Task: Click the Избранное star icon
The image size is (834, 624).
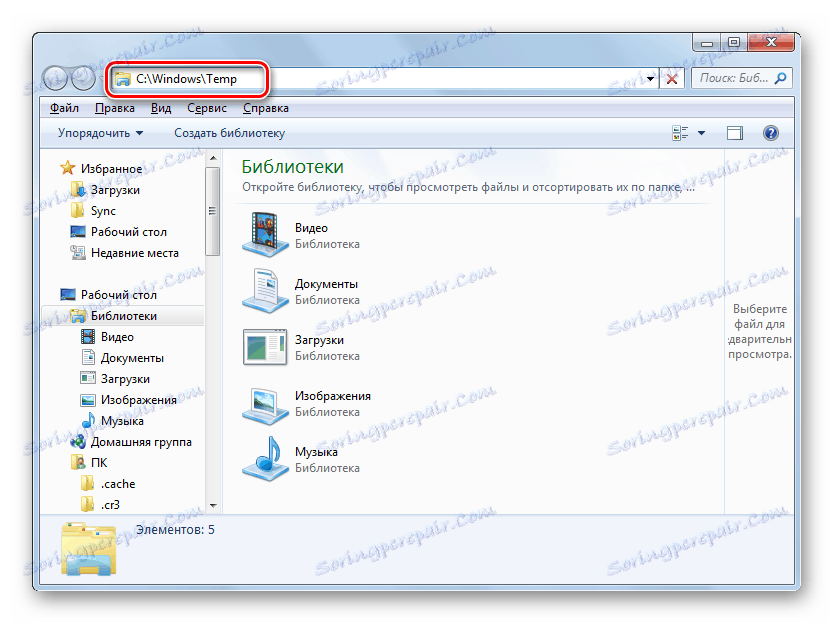Action: (68, 168)
